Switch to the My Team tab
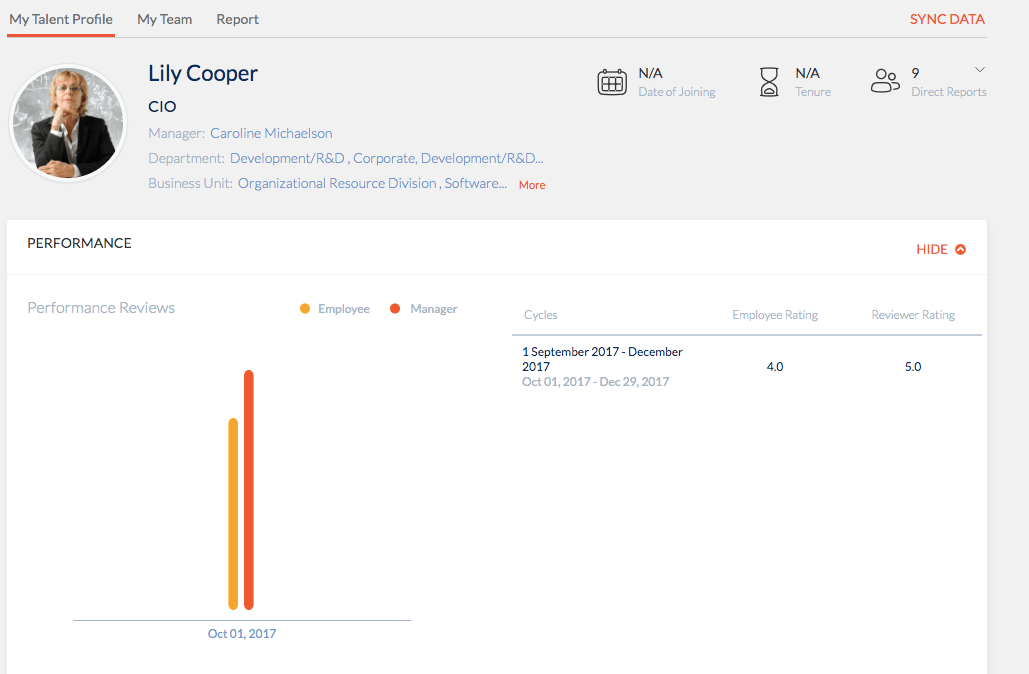 [x=165, y=19]
